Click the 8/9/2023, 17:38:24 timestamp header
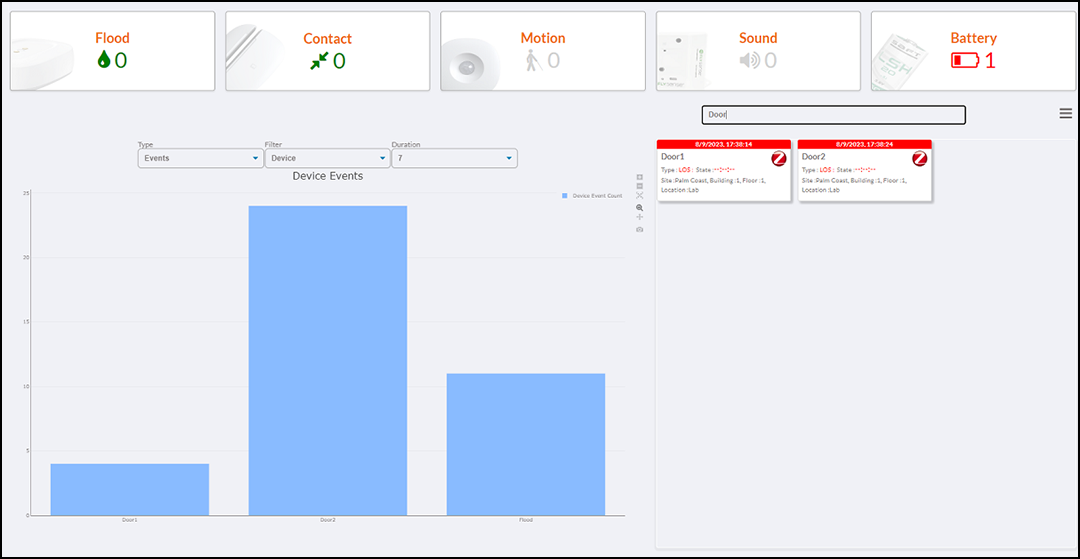This screenshot has width=1080, height=559. 865,145
